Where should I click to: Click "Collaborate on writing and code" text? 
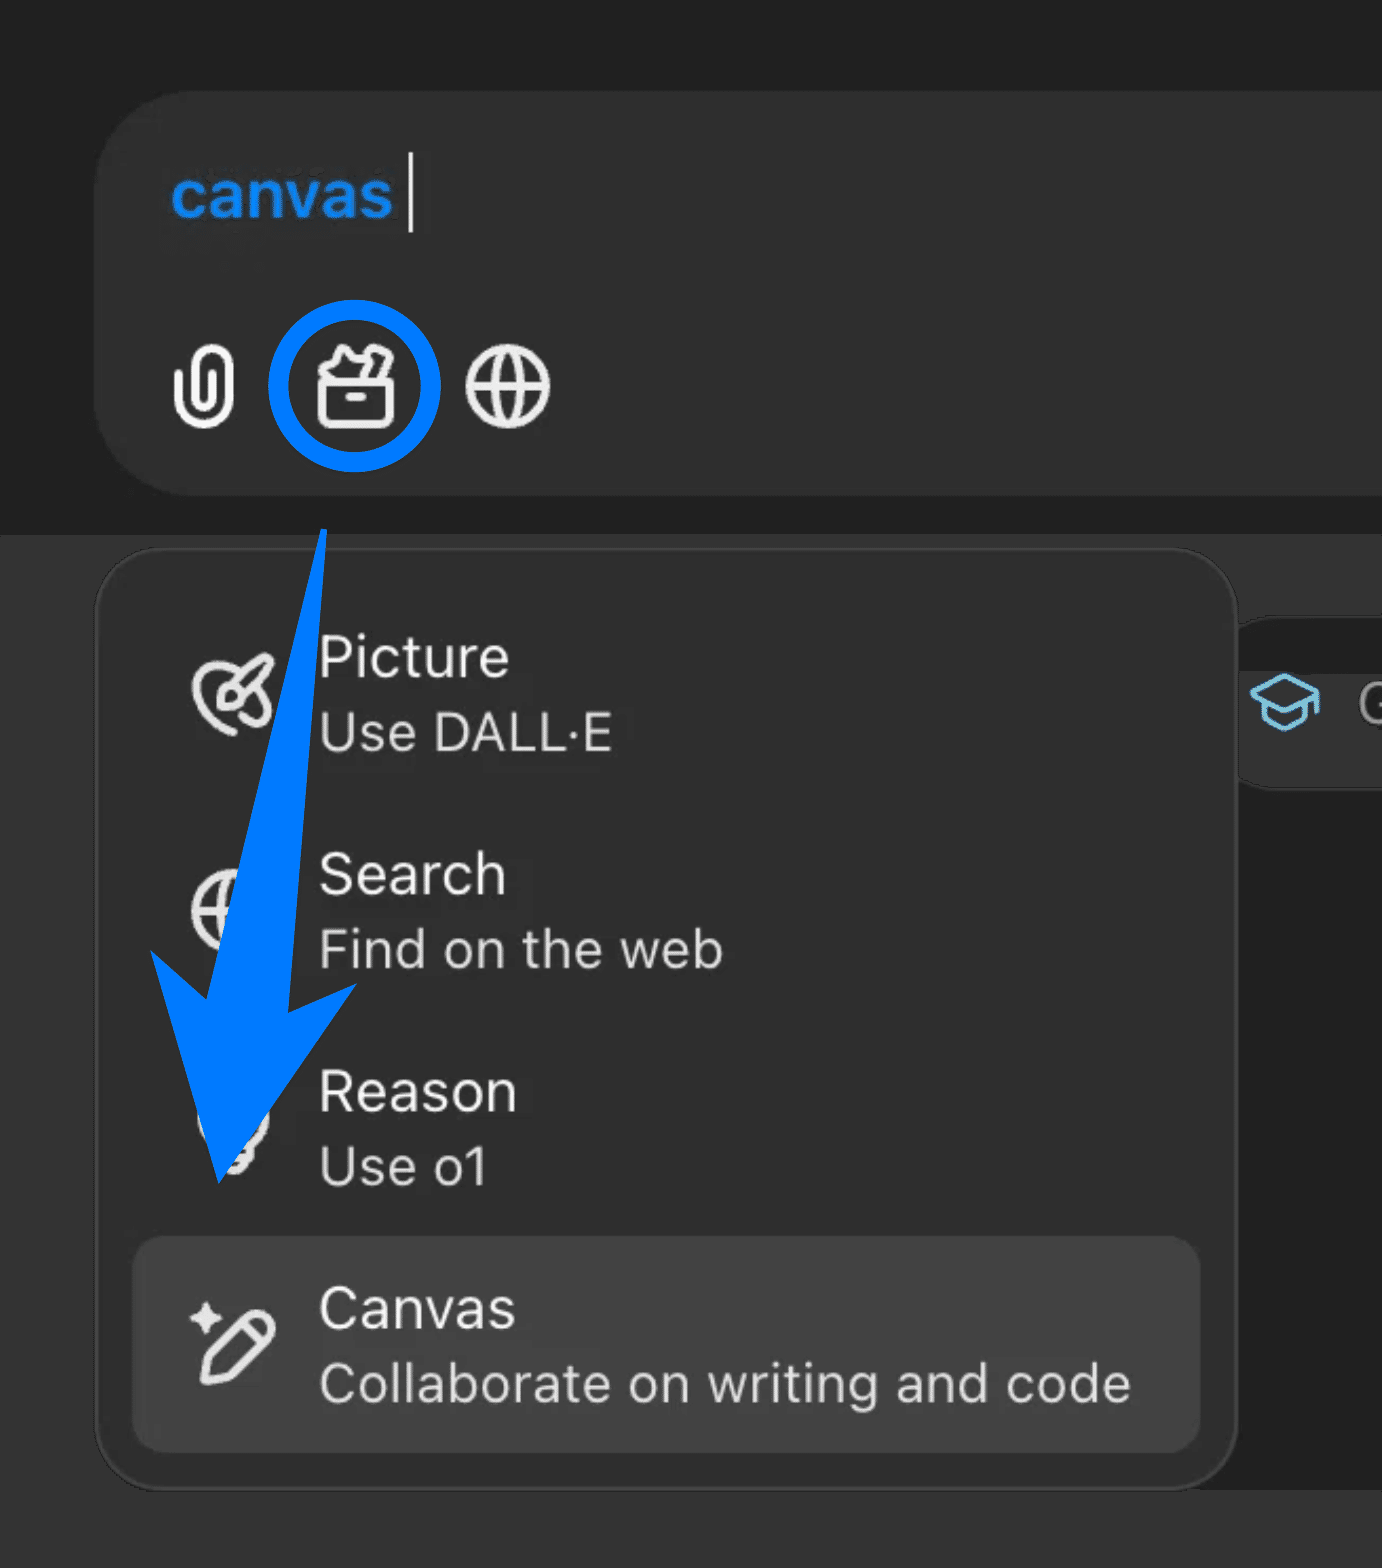[x=724, y=1384]
